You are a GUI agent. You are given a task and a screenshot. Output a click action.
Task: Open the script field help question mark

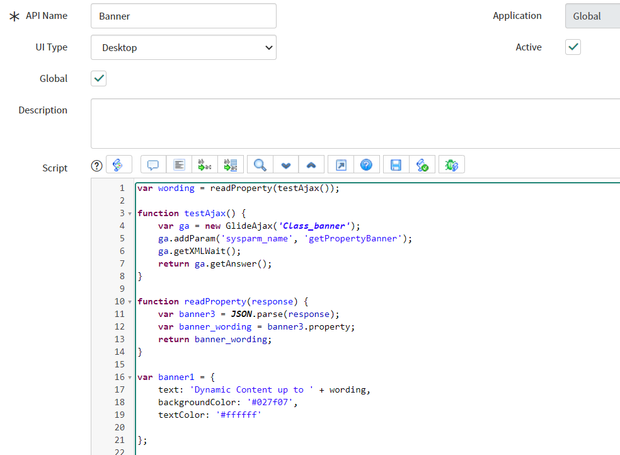point(96,166)
